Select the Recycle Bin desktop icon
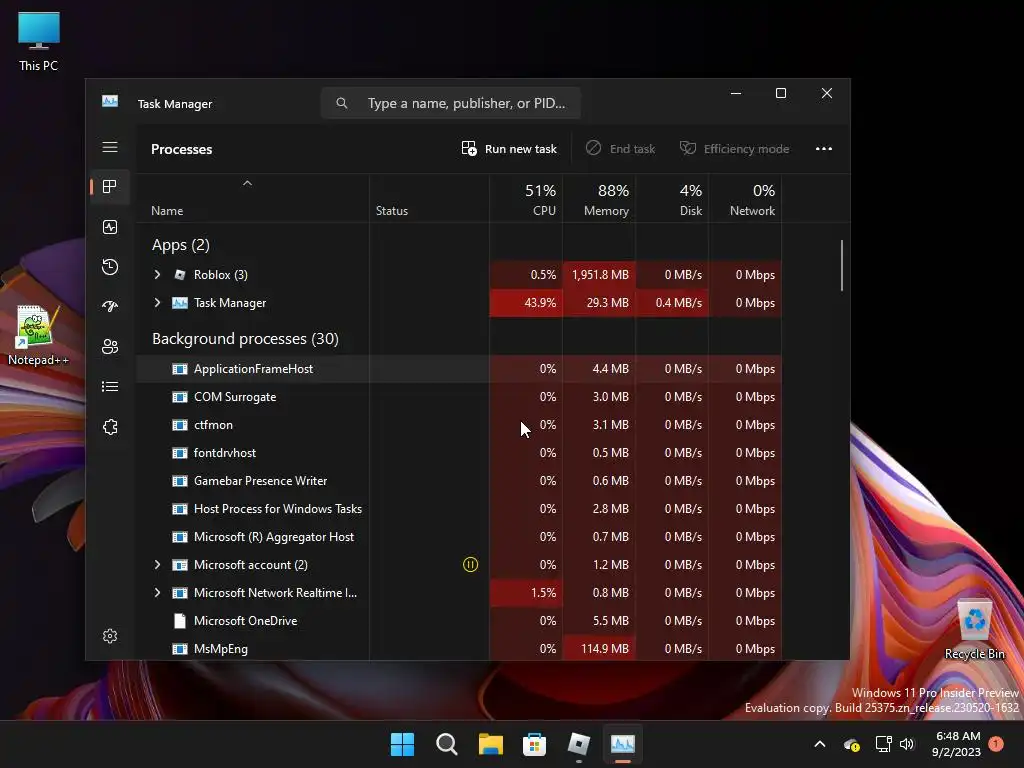 point(974,629)
